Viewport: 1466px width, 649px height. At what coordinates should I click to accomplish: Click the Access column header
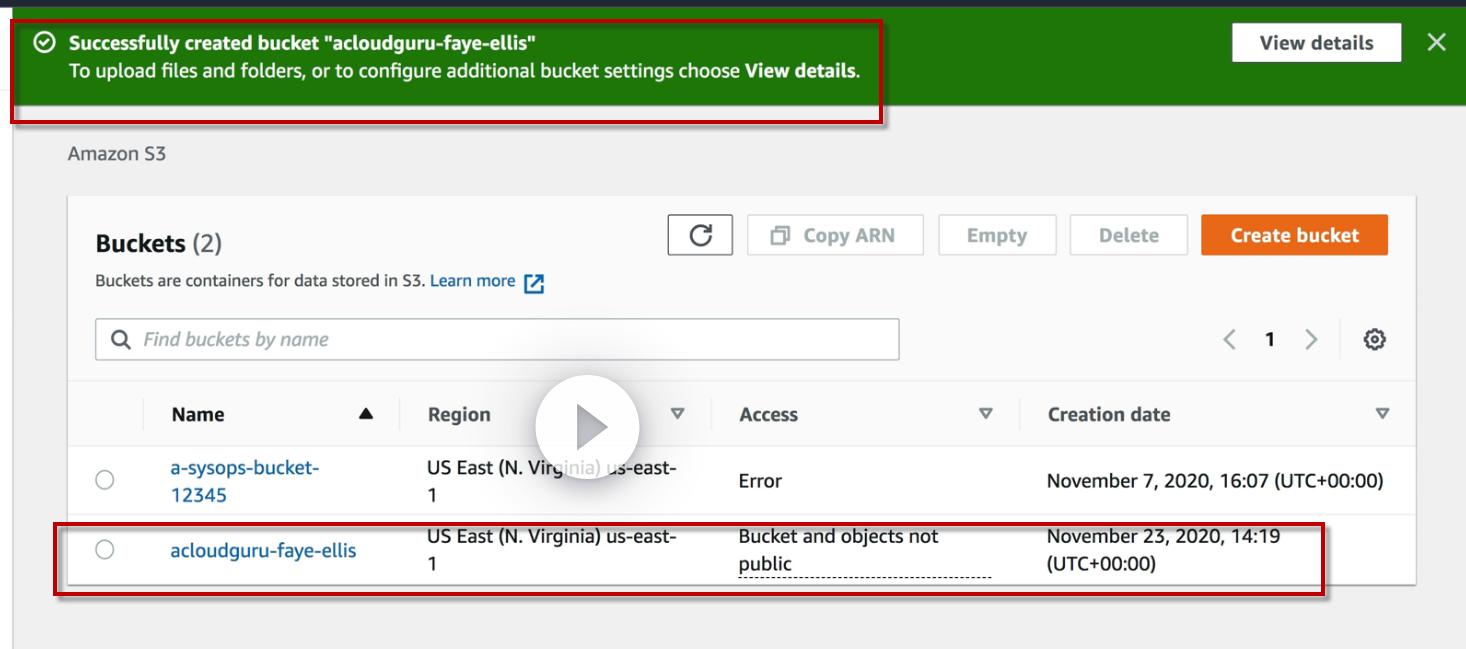point(768,414)
